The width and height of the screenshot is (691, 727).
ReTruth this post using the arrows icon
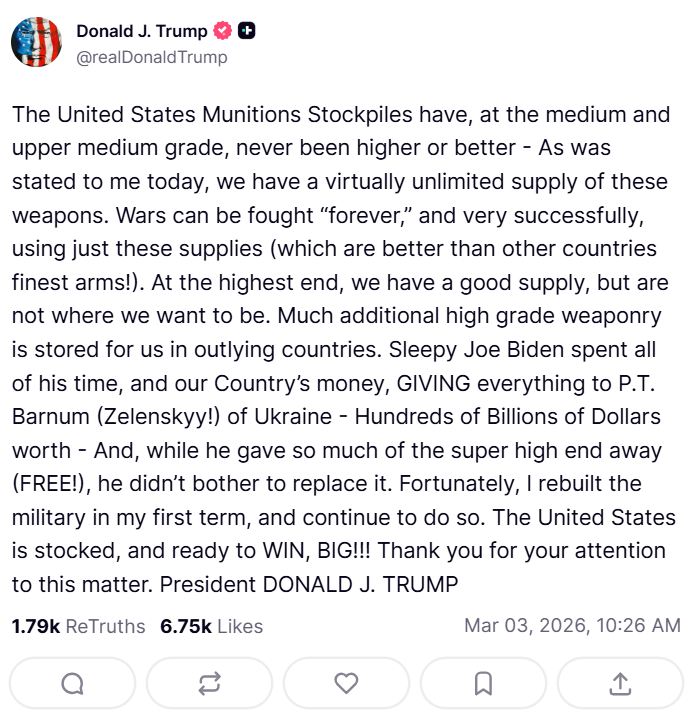coord(209,683)
